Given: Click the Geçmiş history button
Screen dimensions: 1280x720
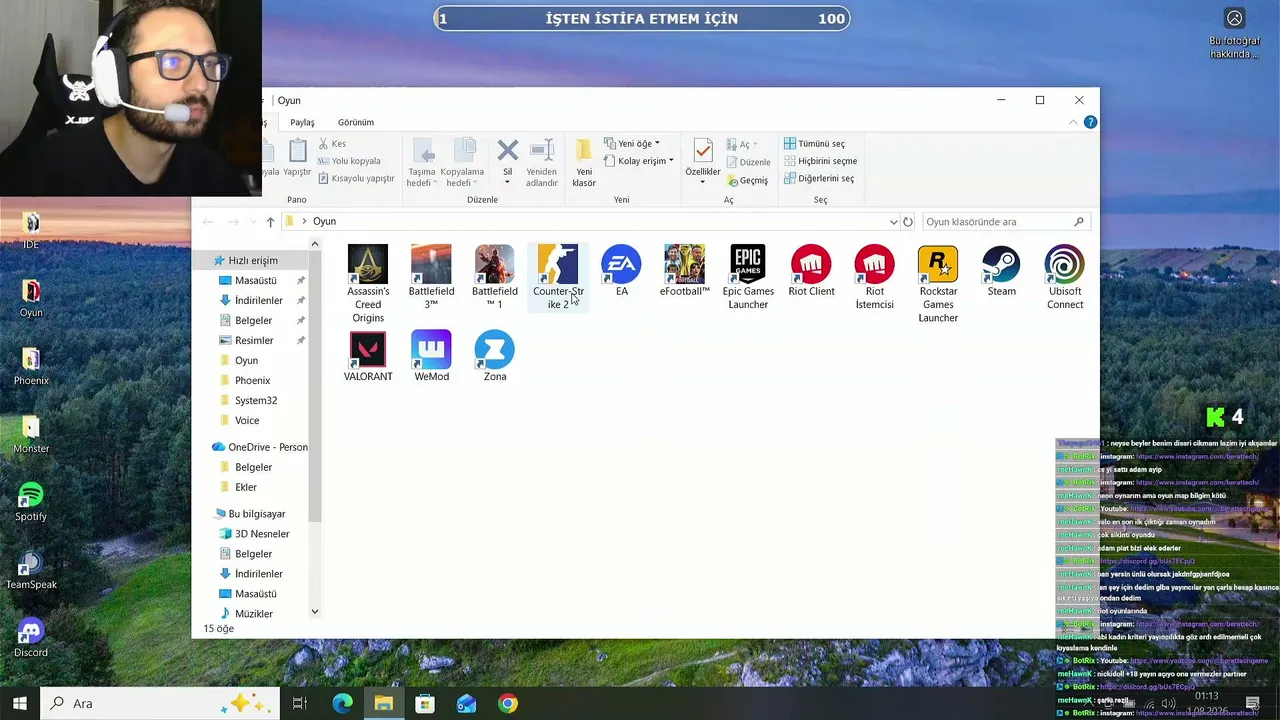Looking at the screenshot, I should click(746, 181).
